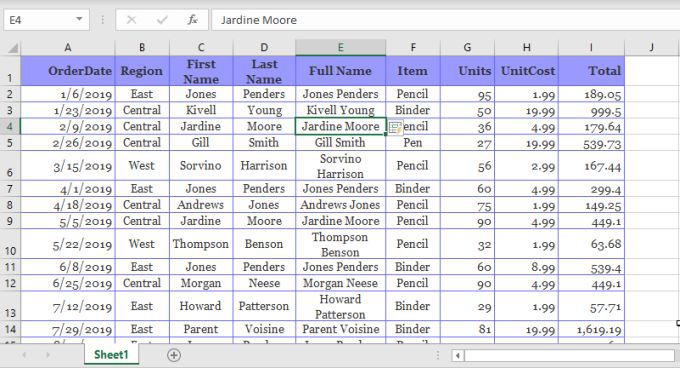Select the Sorvino Harrison full name cell
This screenshot has width=680, height=368.
[340, 166]
